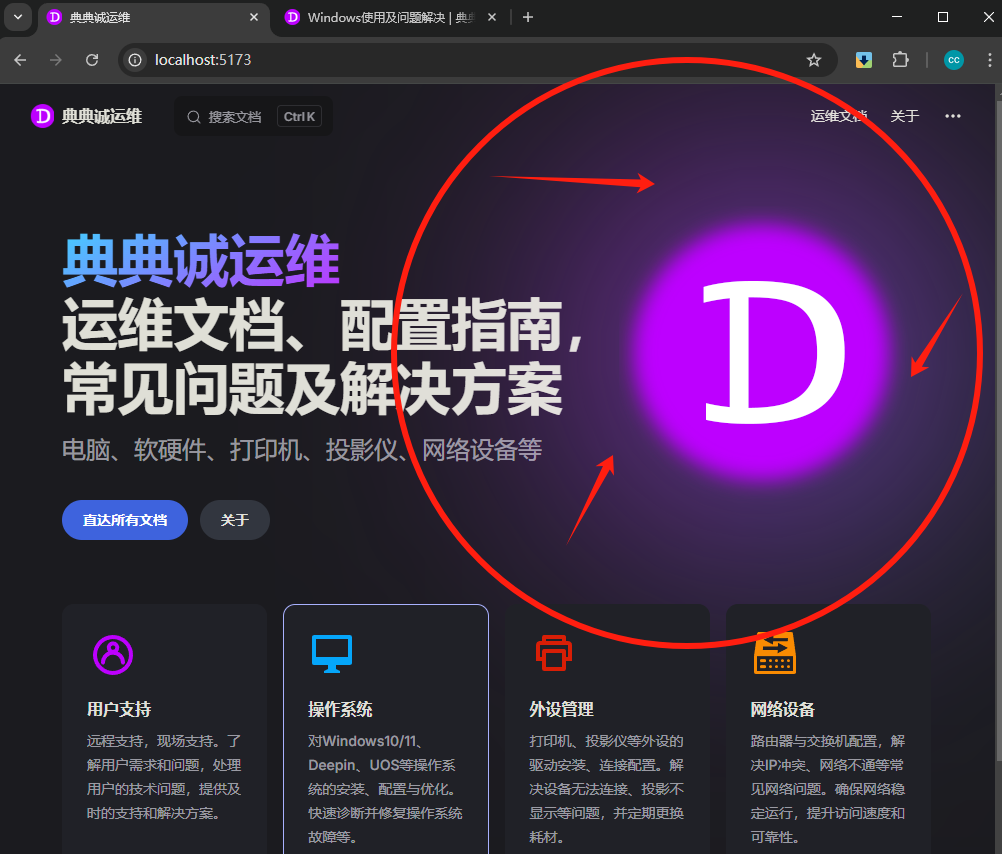Image resolution: width=1002 pixels, height=854 pixels.
Task: Click the 电脑、软硬件、打印机 tagline text
Action: (x=302, y=450)
